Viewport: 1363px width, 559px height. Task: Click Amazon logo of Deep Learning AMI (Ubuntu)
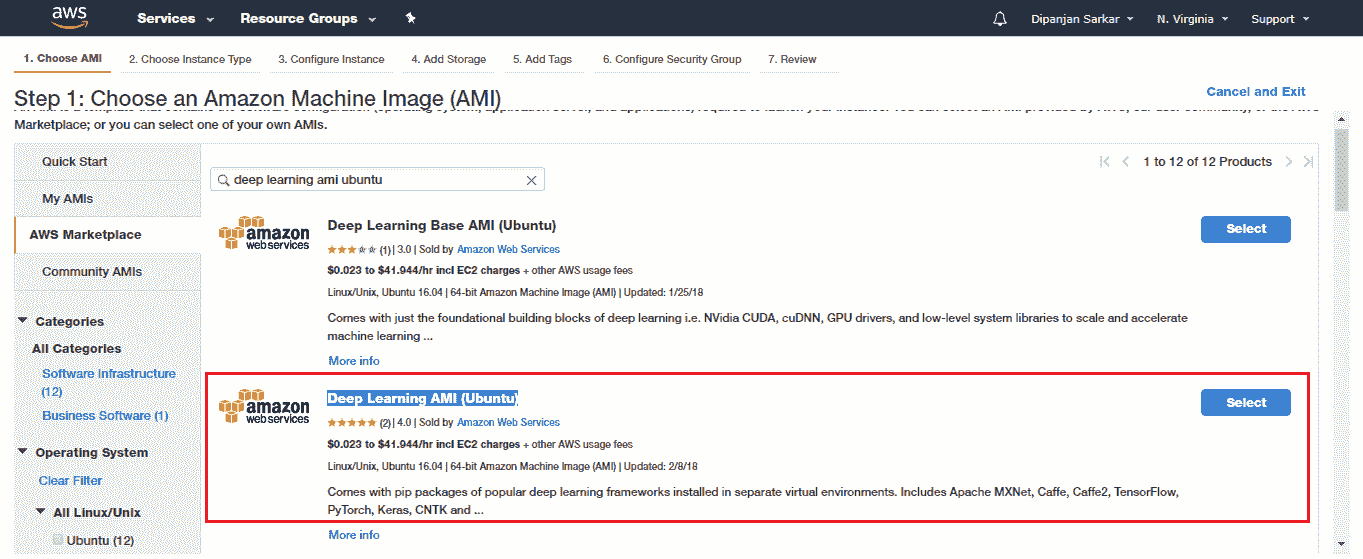pyautogui.click(x=264, y=407)
